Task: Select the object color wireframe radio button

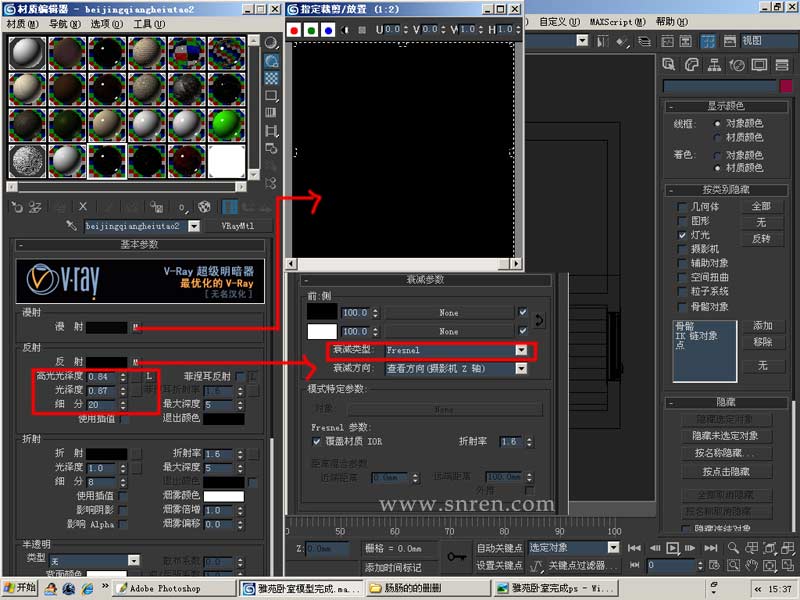Action: click(x=717, y=123)
